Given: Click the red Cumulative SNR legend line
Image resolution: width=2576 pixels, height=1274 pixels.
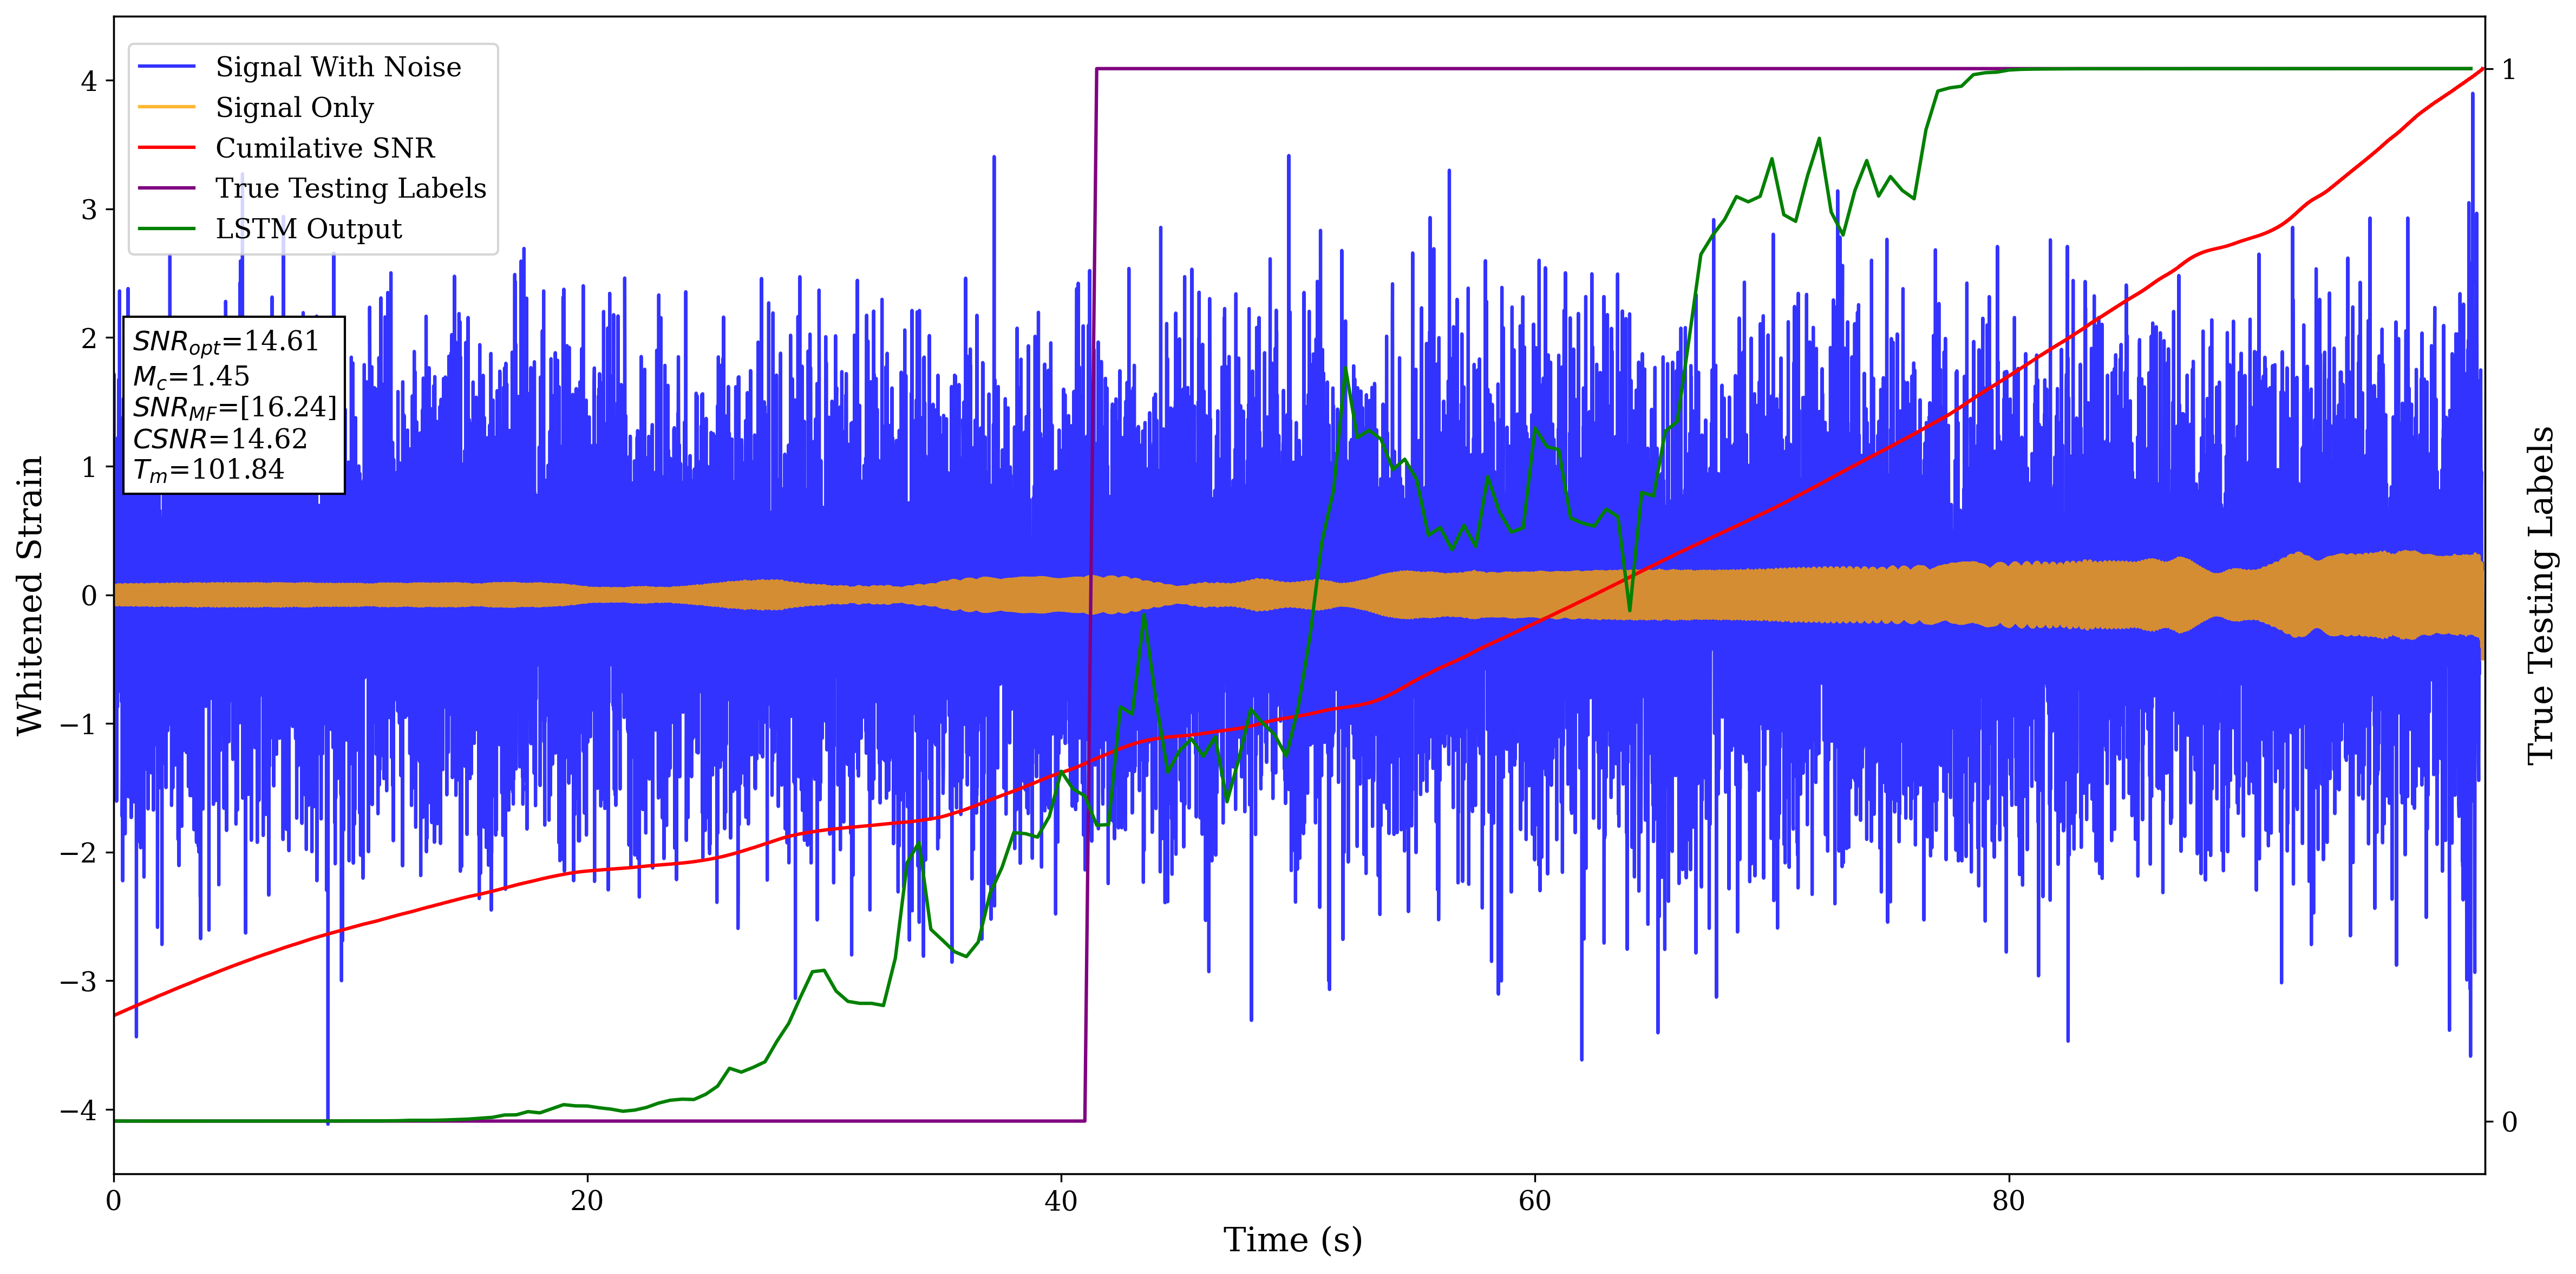Looking at the screenshot, I should point(166,148).
